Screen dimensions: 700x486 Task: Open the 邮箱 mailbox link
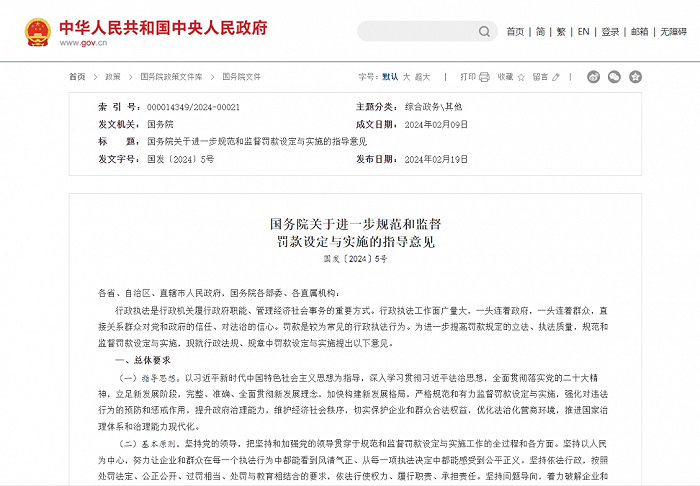click(x=639, y=32)
